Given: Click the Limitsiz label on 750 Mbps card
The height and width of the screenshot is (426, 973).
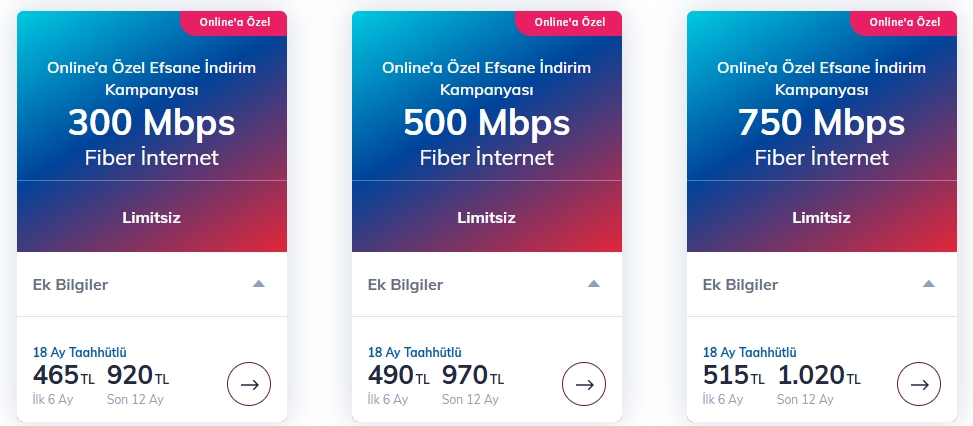Looking at the screenshot, I should 821,217.
